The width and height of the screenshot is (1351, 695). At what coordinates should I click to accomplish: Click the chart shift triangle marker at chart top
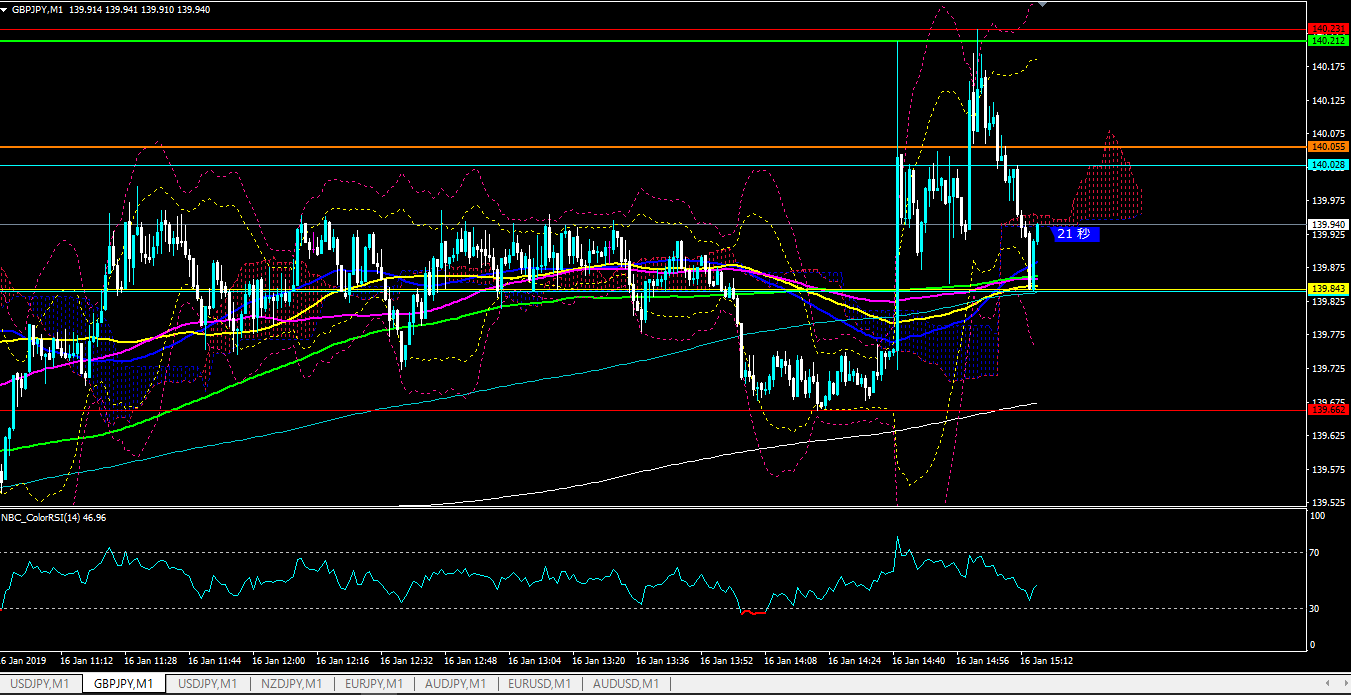1043,4
